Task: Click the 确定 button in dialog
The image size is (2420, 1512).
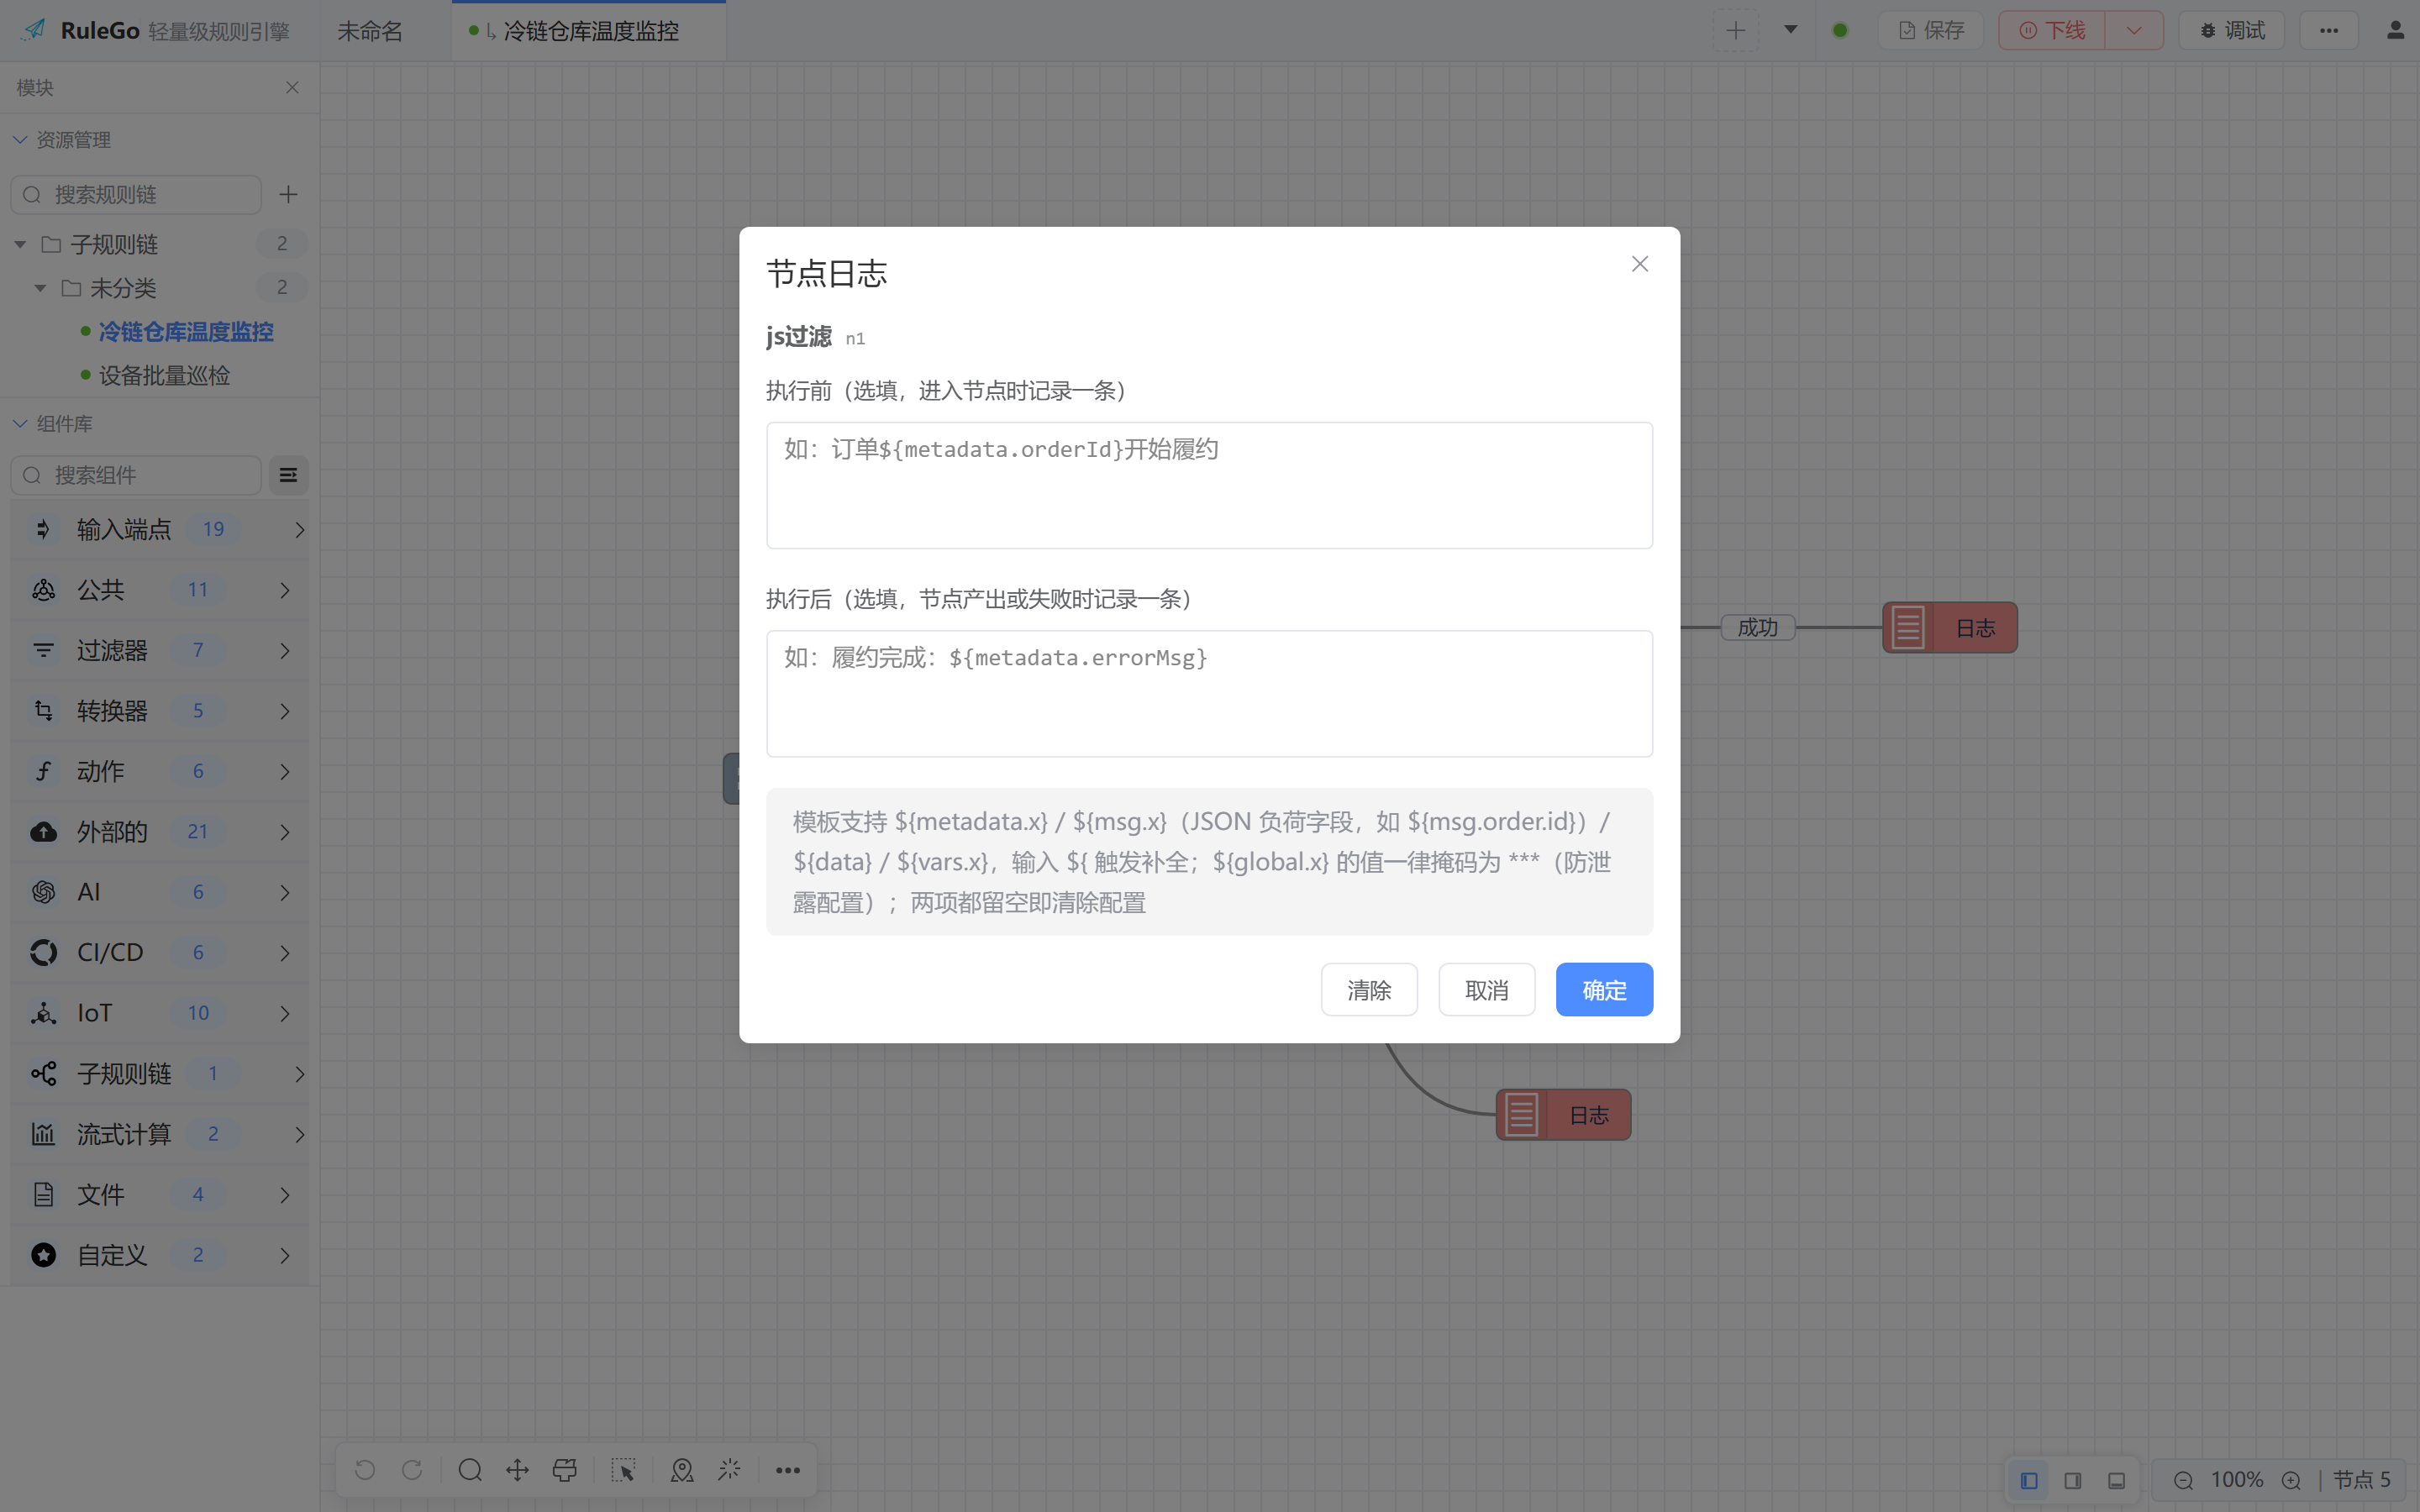Action: click(x=1604, y=989)
